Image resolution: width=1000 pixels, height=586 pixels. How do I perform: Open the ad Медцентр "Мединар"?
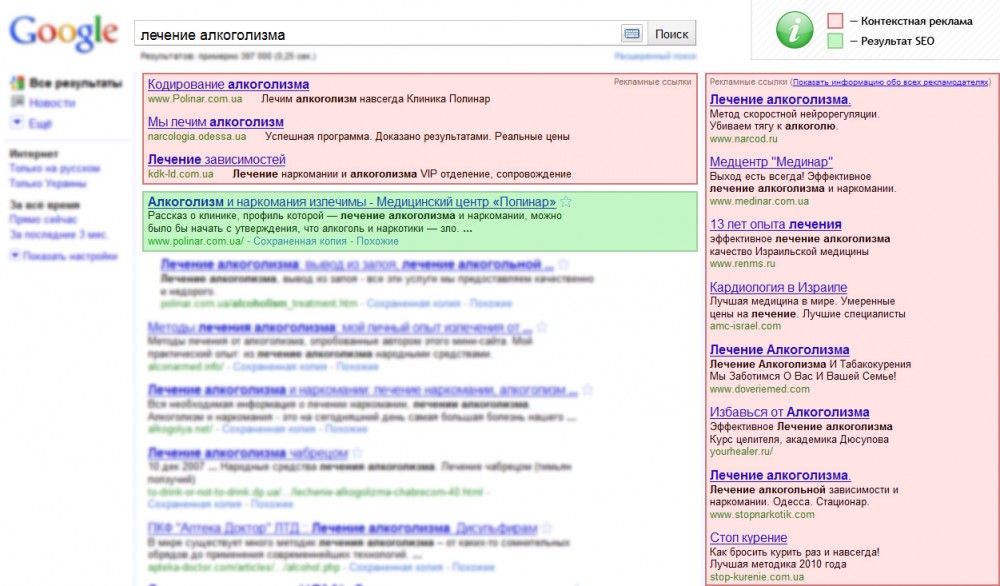771,162
